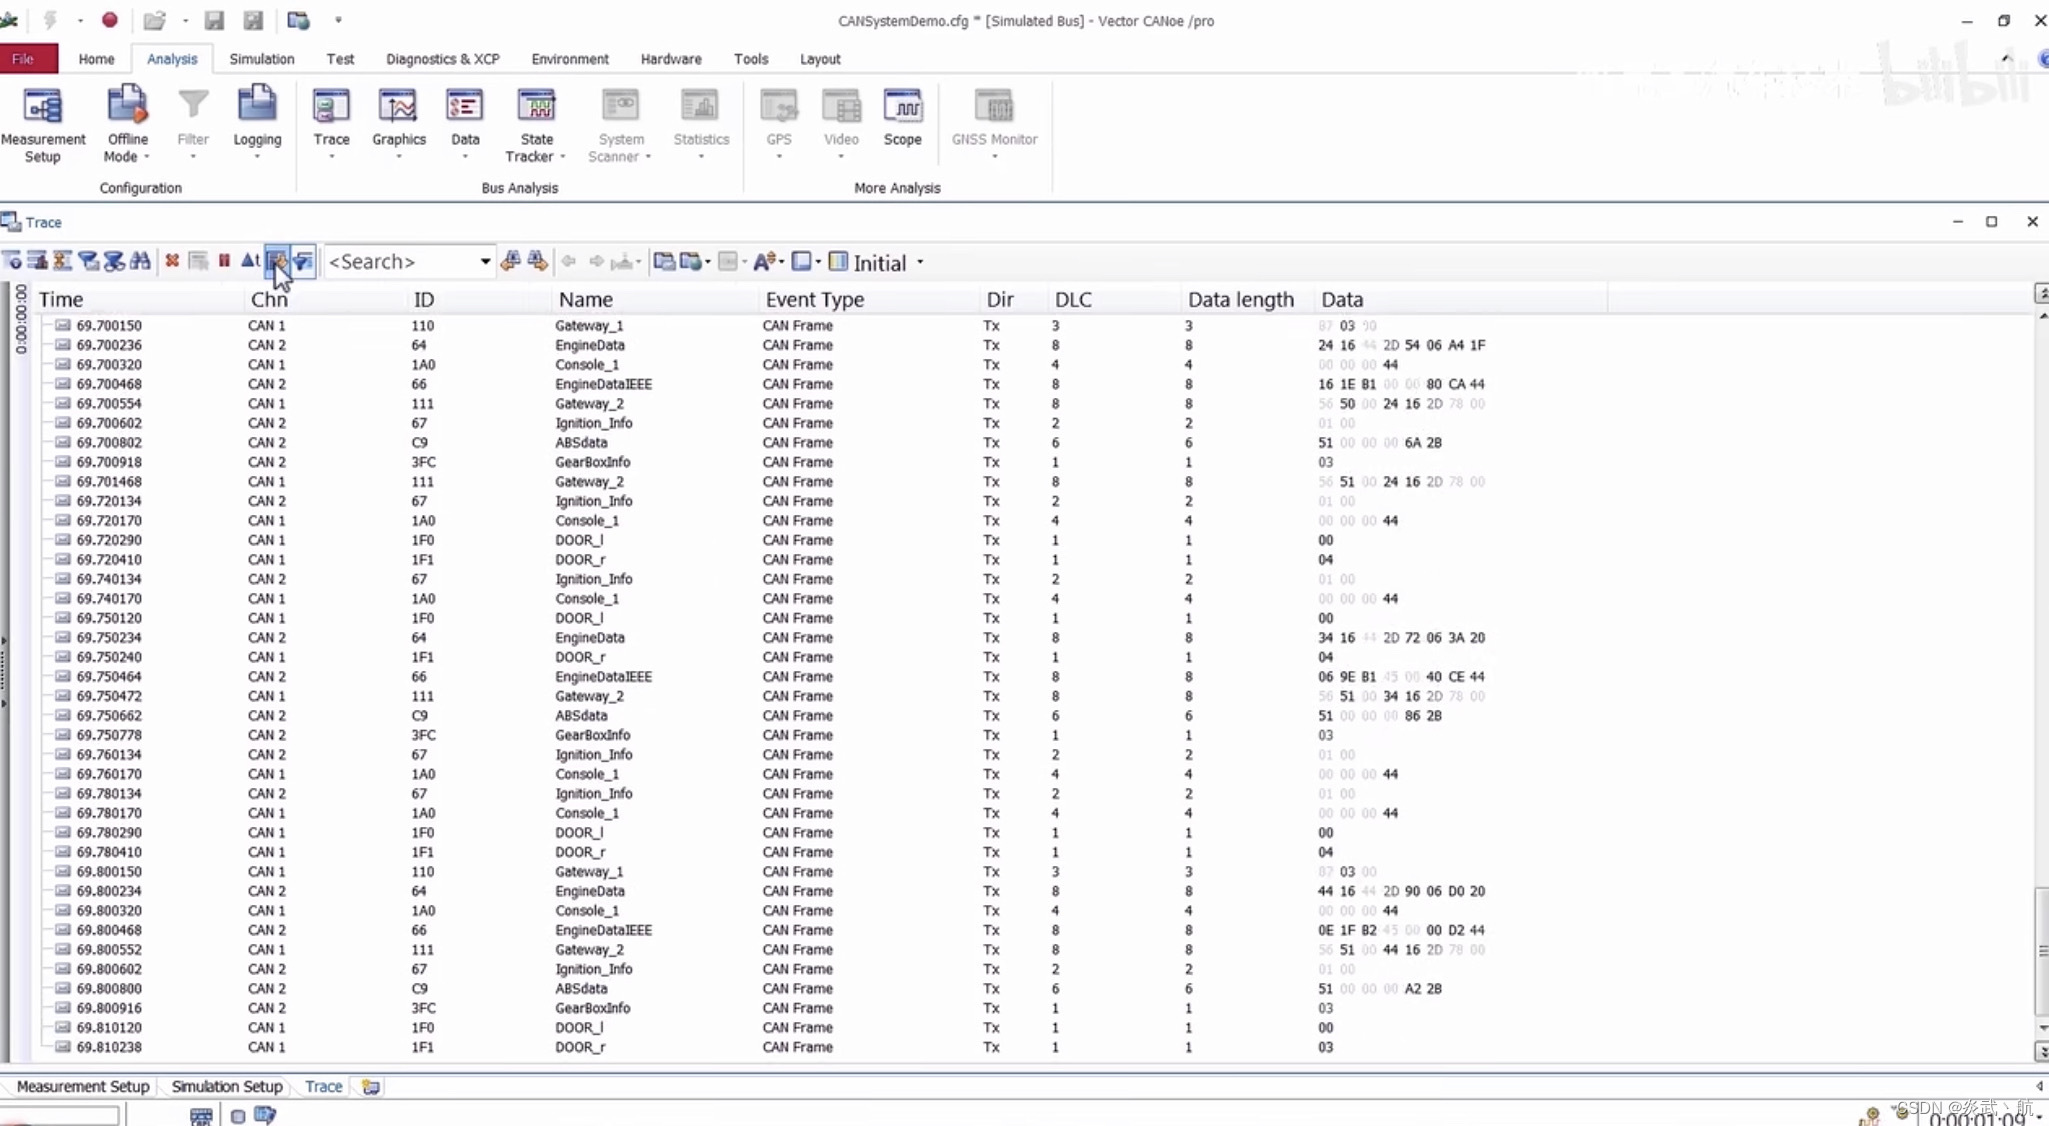Open the File menu button
Screen dimensions: 2049x1126
pyautogui.click(x=23, y=59)
